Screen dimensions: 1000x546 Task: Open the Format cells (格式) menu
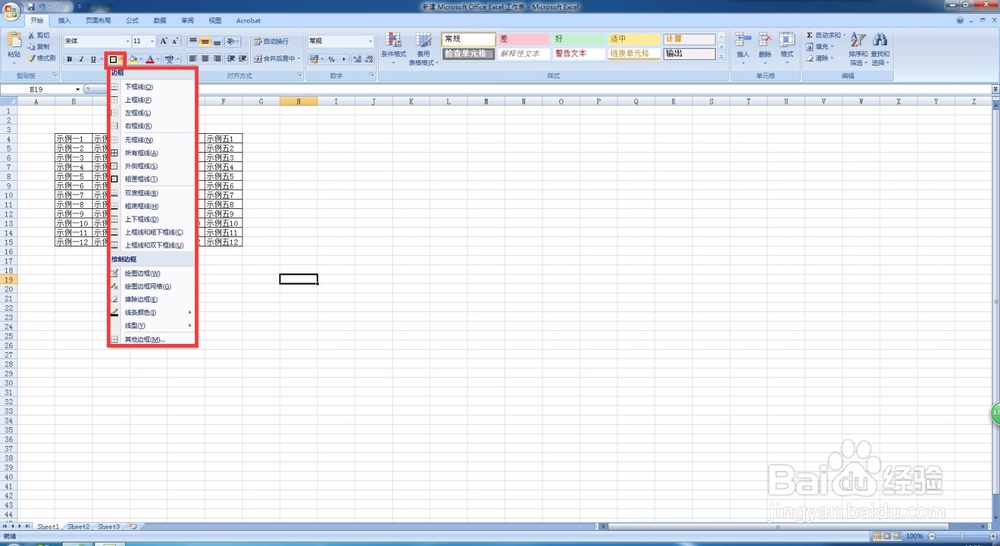click(x=787, y=46)
